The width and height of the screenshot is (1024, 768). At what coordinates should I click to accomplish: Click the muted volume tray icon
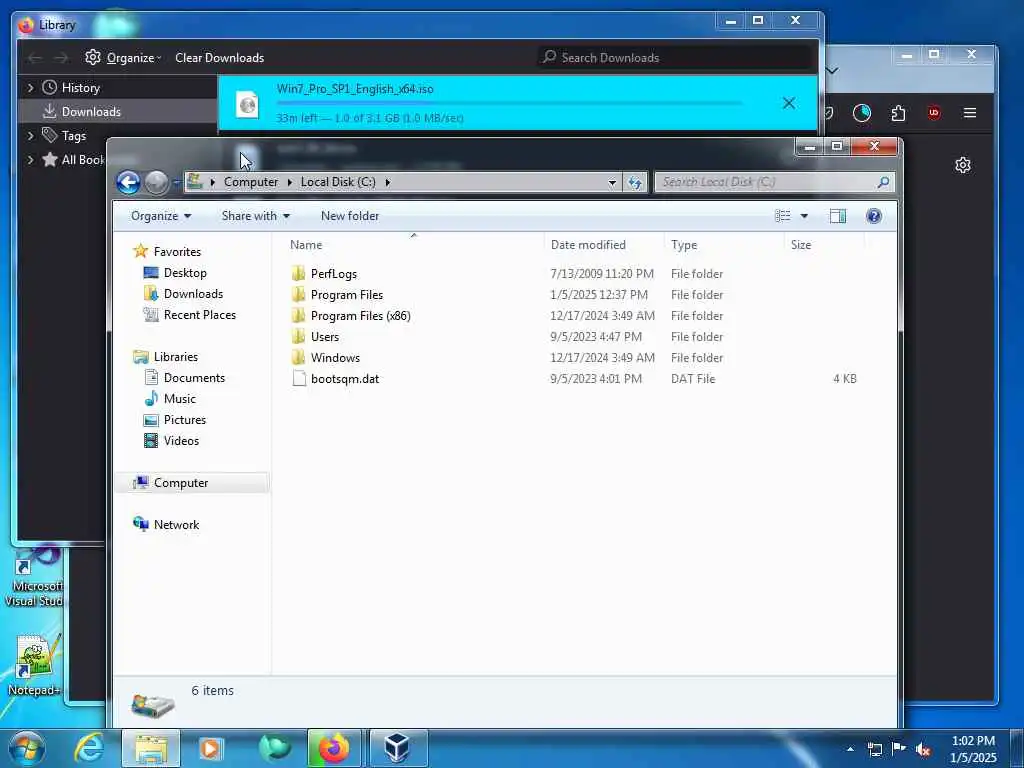[923, 750]
